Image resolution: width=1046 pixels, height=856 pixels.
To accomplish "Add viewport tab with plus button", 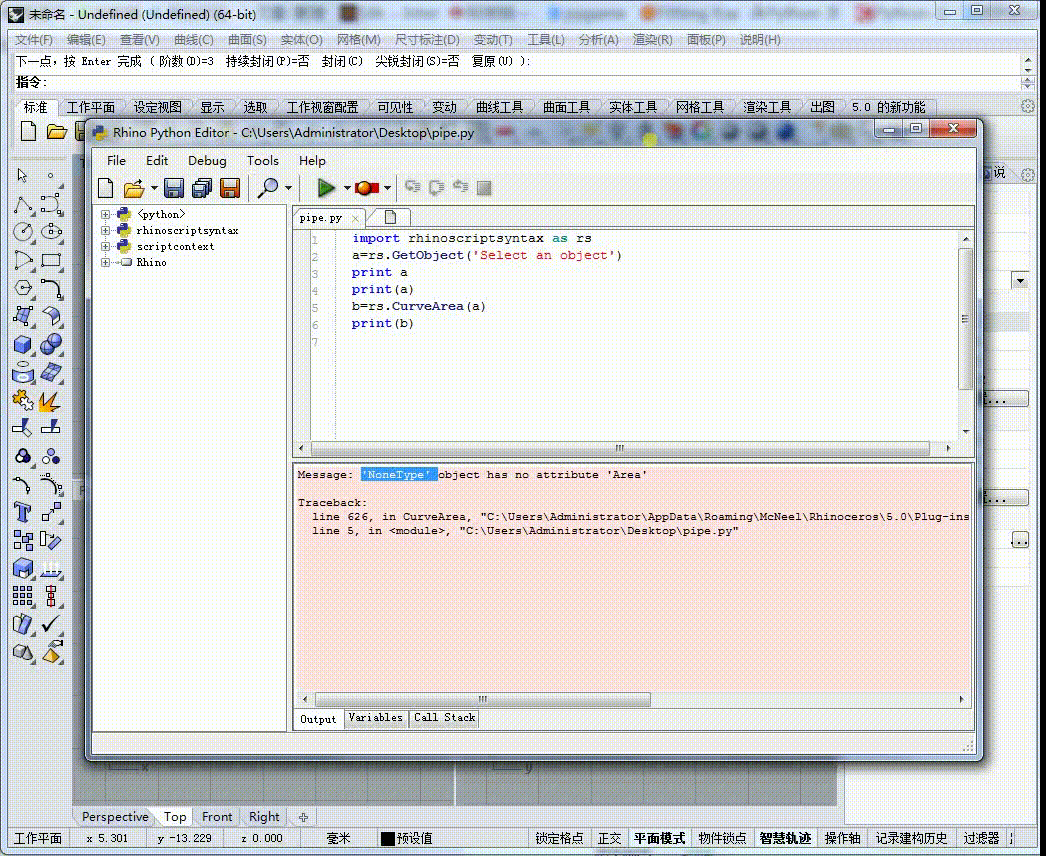I will (304, 817).
